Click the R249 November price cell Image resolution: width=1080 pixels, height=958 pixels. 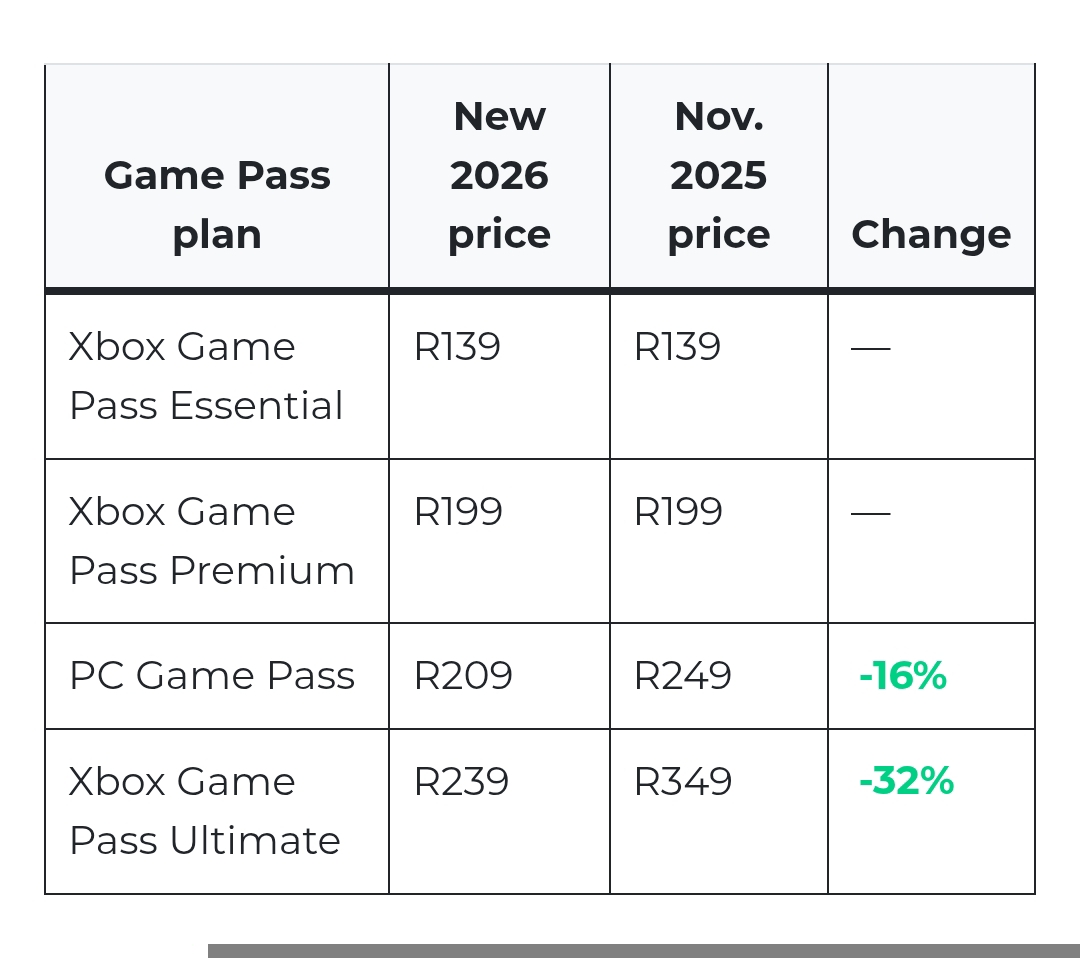pos(683,676)
